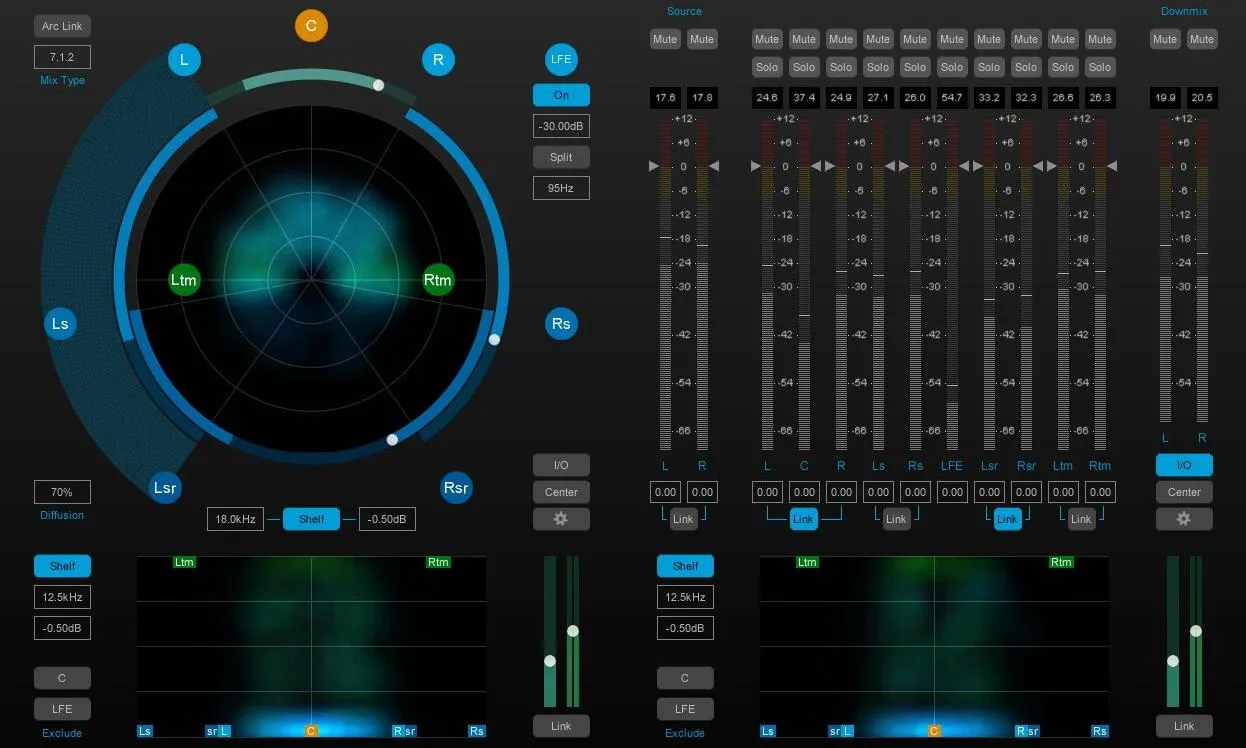Image resolution: width=1246 pixels, height=748 pixels.
Task: Open the Downmix settings gear icon
Action: point(1184,519)
